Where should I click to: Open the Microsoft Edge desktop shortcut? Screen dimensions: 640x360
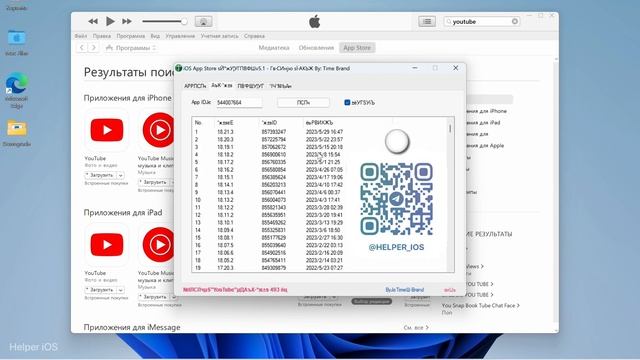[17, 91]
